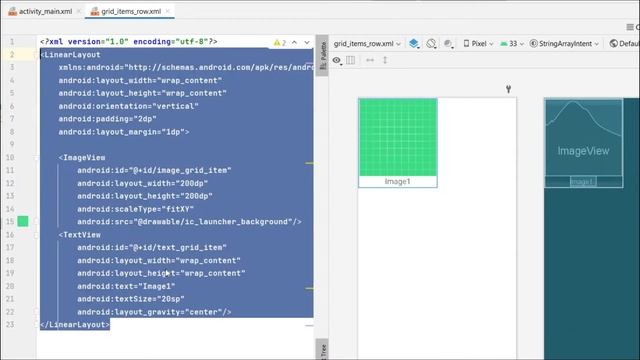This screenshot has width=640, height=360.
Task: Click the warnings indicator showing 2
Action: [x=280, y=42]
